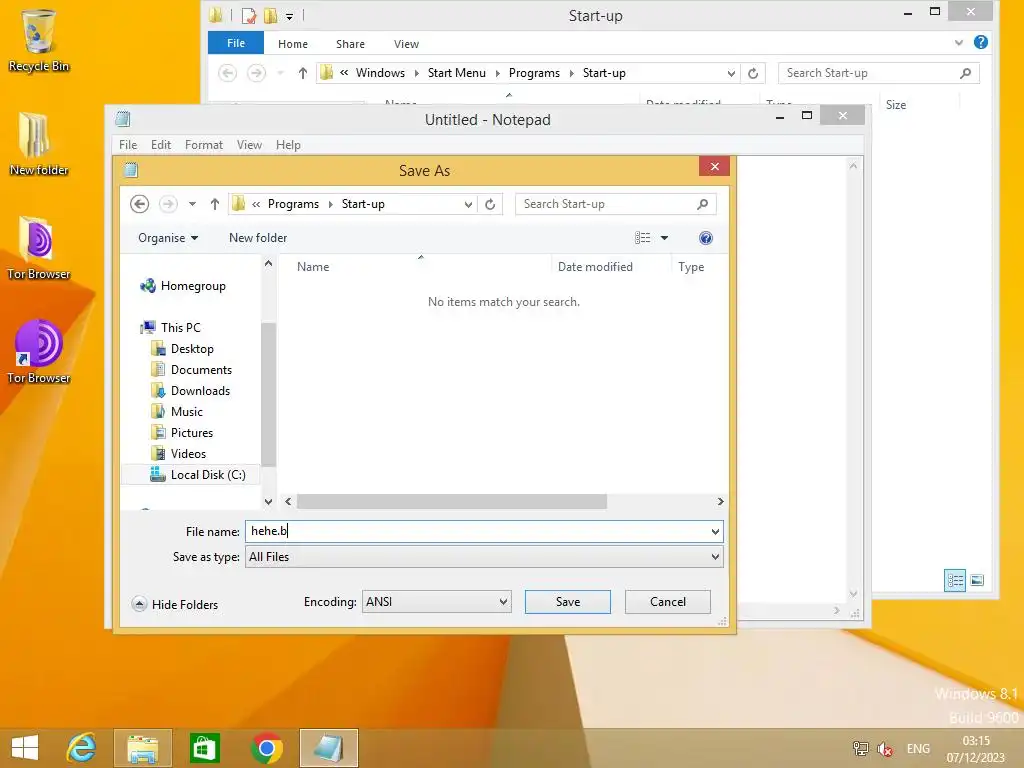Sort by Date modified column header
The image size is (1024, 768).
(x=595, y=266)
